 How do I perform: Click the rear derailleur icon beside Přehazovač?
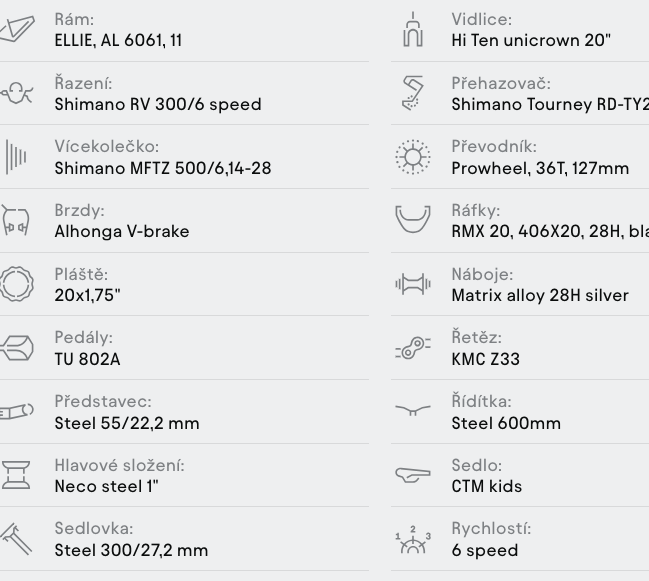click(413, 93)
